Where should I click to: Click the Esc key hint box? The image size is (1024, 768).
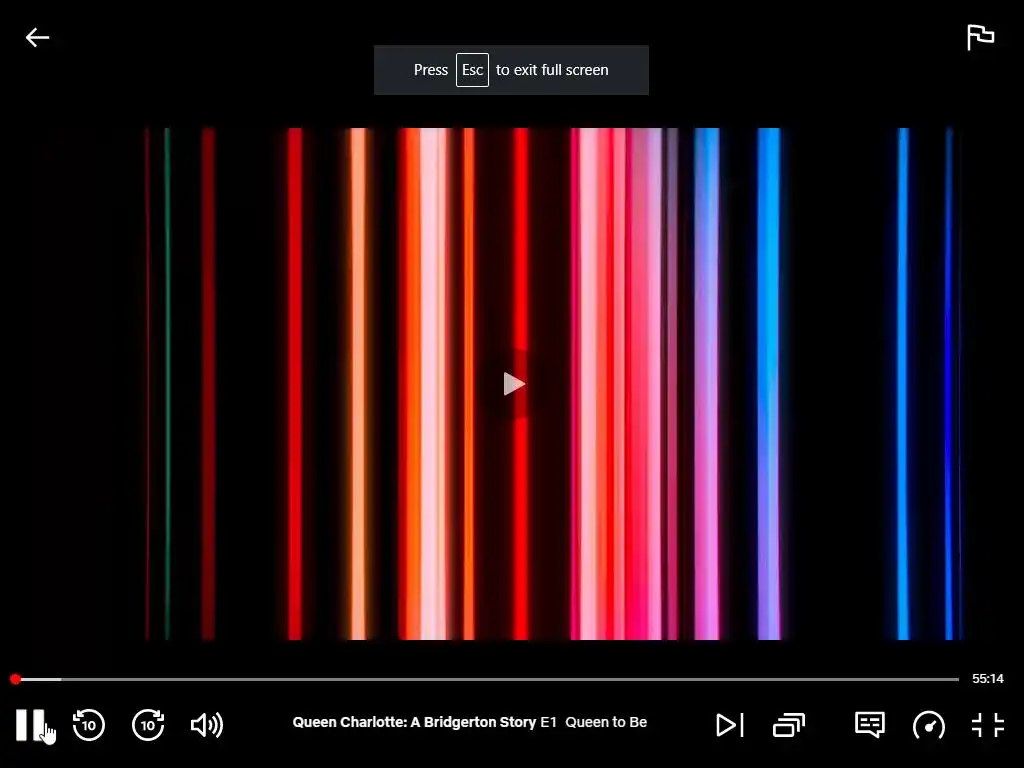pyautogui.click(x=472, y=70)
